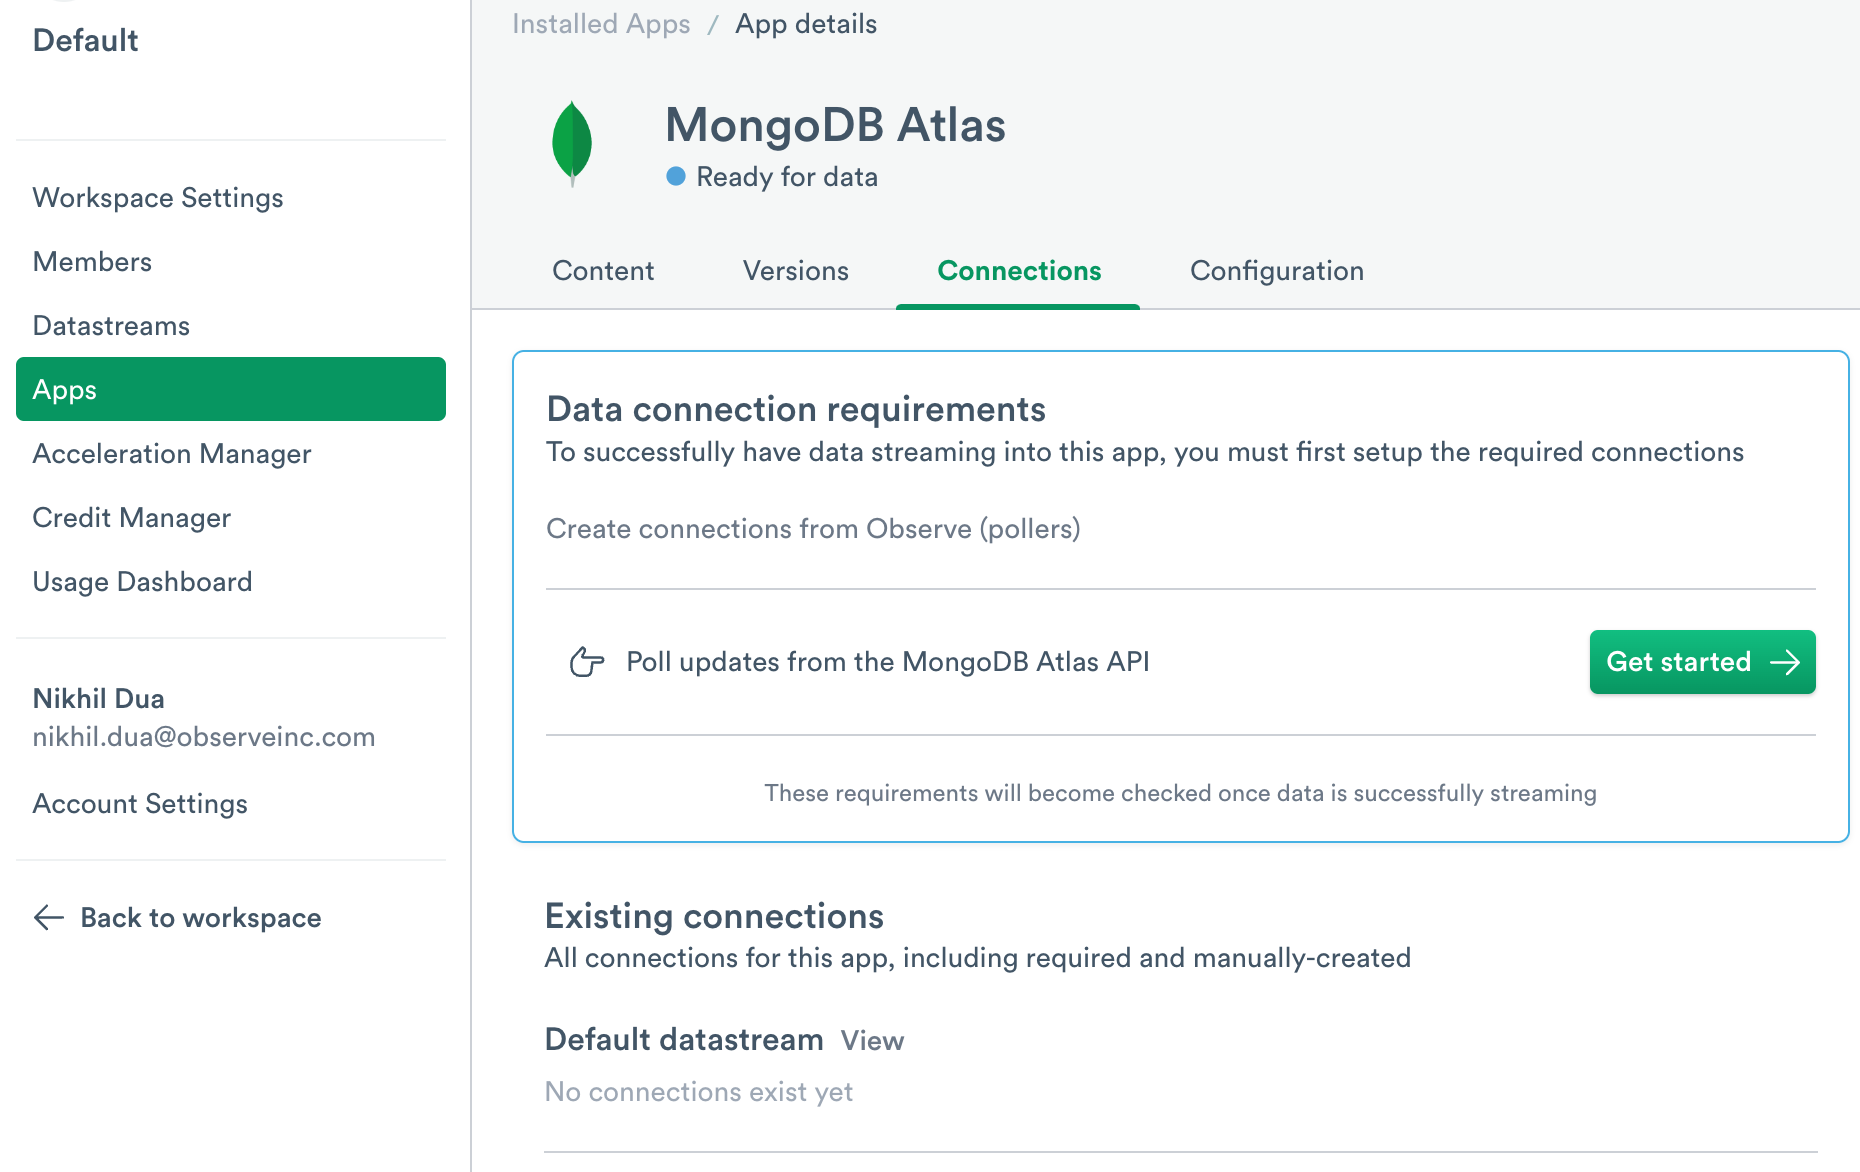The image size is (1860, 1172).
Task: Click No connections exist yet text
Action: [699, 1092]
